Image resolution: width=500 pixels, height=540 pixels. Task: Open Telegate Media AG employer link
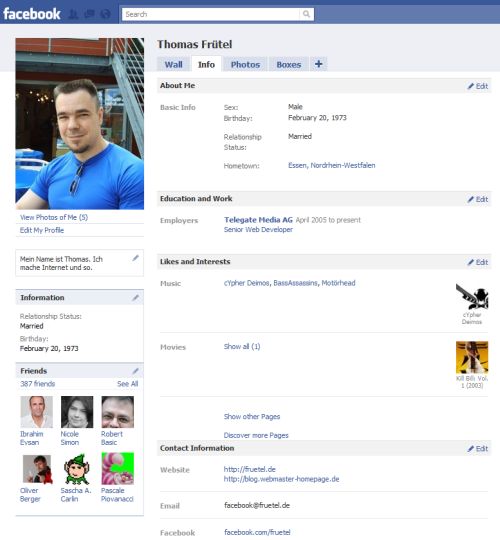tap(258, 220)
